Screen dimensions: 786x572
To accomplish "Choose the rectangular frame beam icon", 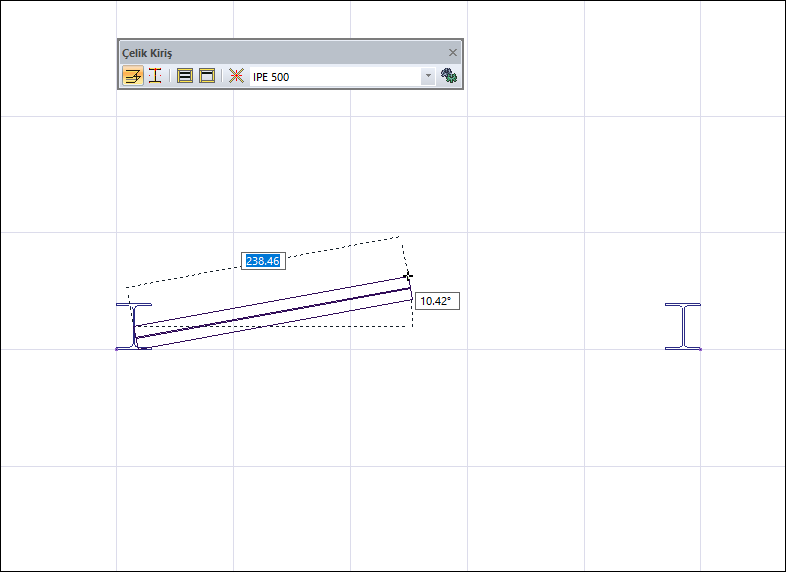I will pyautogui.click(x=207, y=76).
